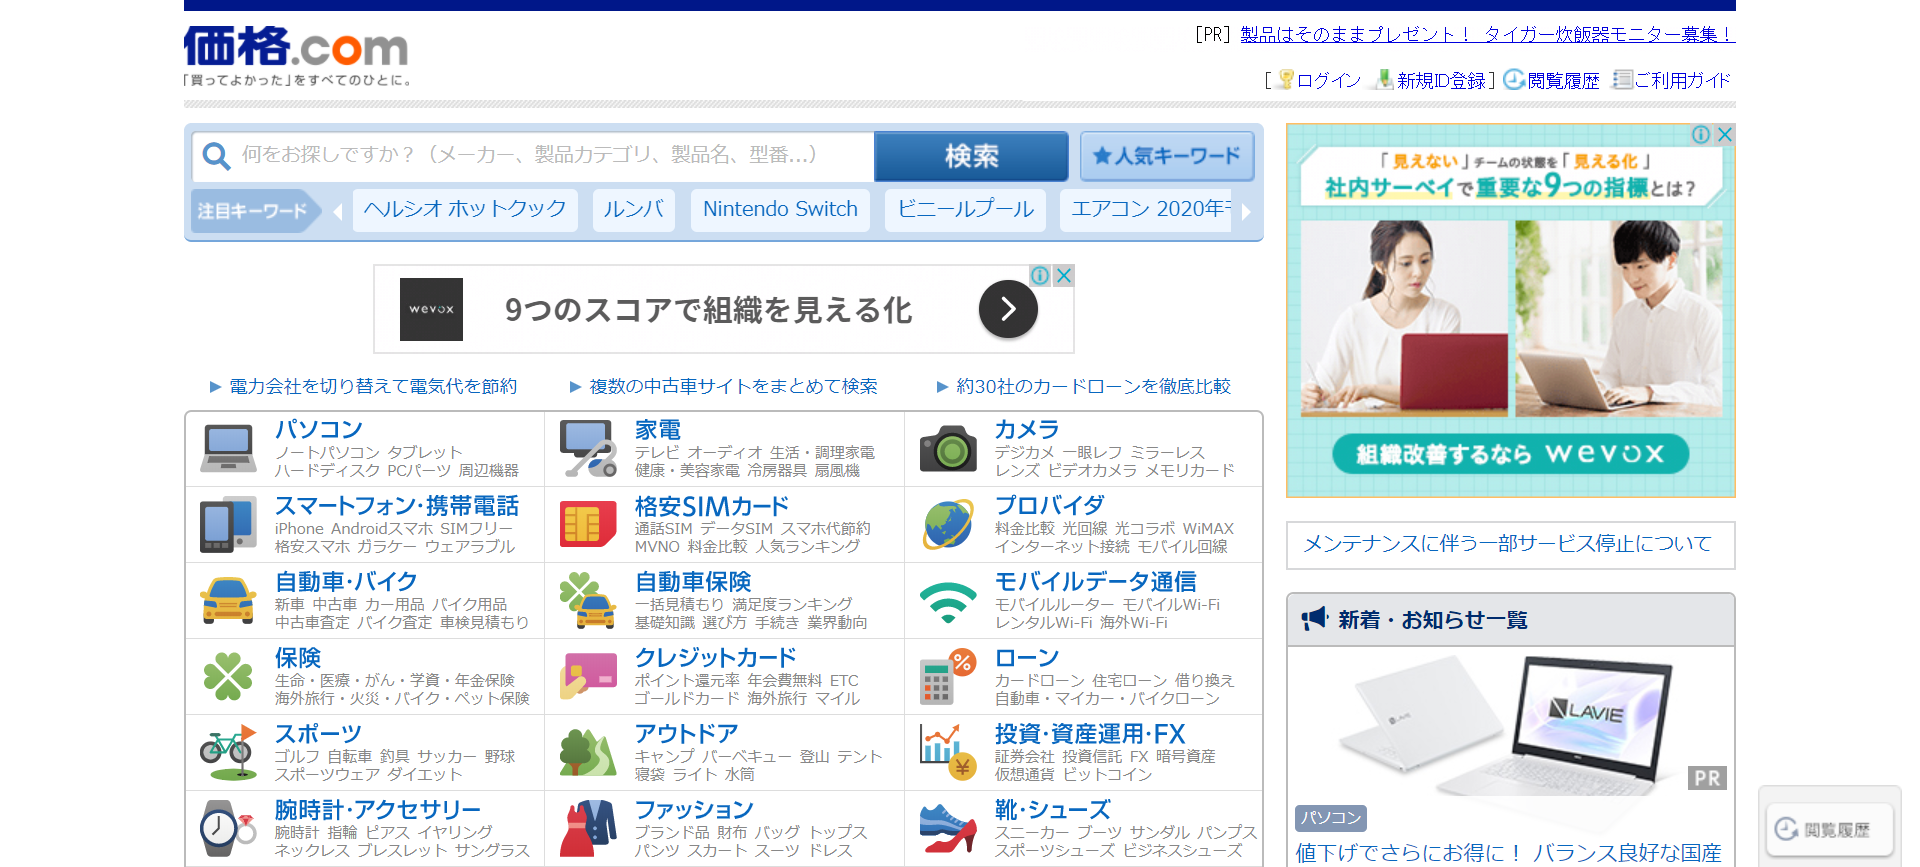1920x867 pixels.
Task: Open 光回線 subcategory under プロバイダ
Action: point(1084,529)
